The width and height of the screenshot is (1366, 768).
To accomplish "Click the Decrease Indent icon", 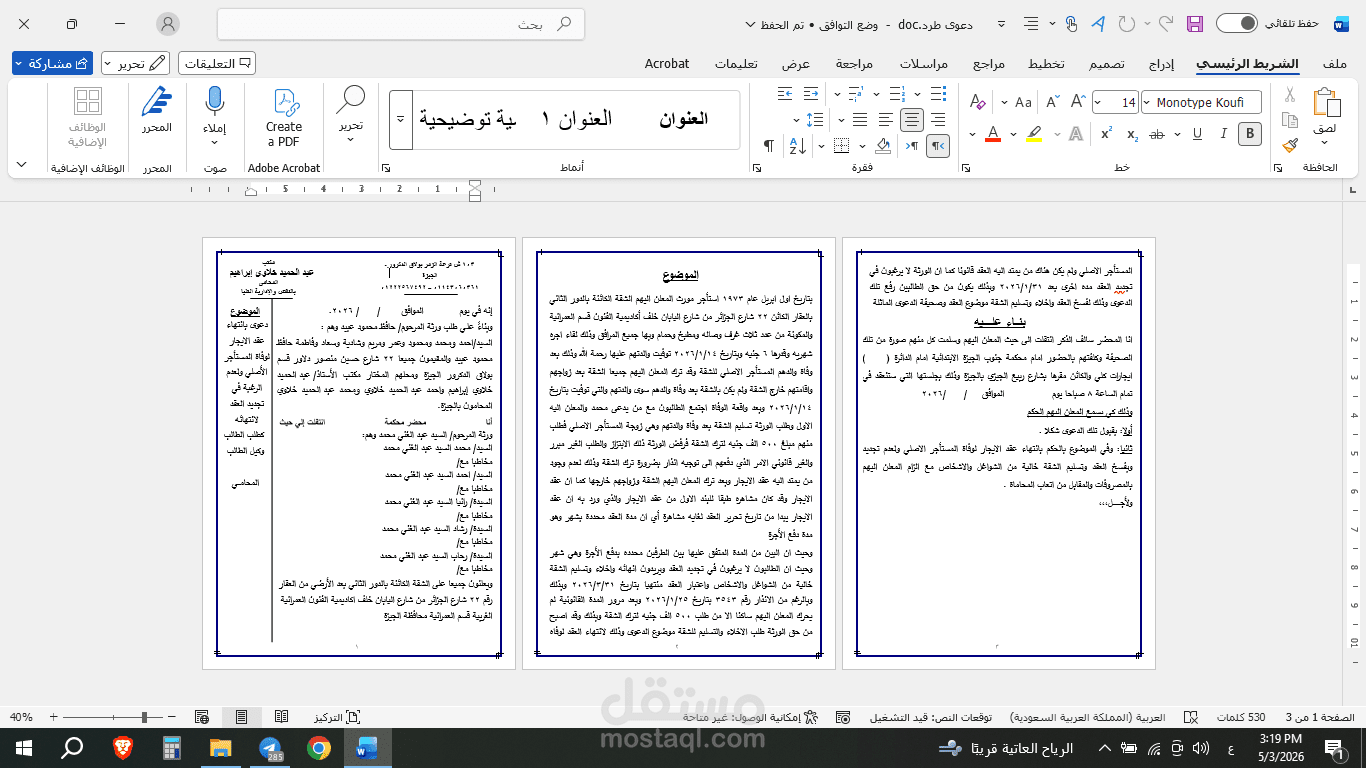I will [811, 93].
